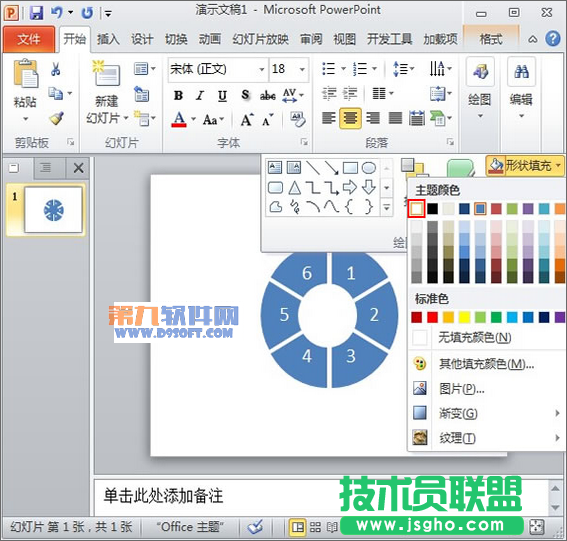The width and height of the screenshot is (567, 541).
Task: Click the Increase Font Size icon
Action: (247, 119)
